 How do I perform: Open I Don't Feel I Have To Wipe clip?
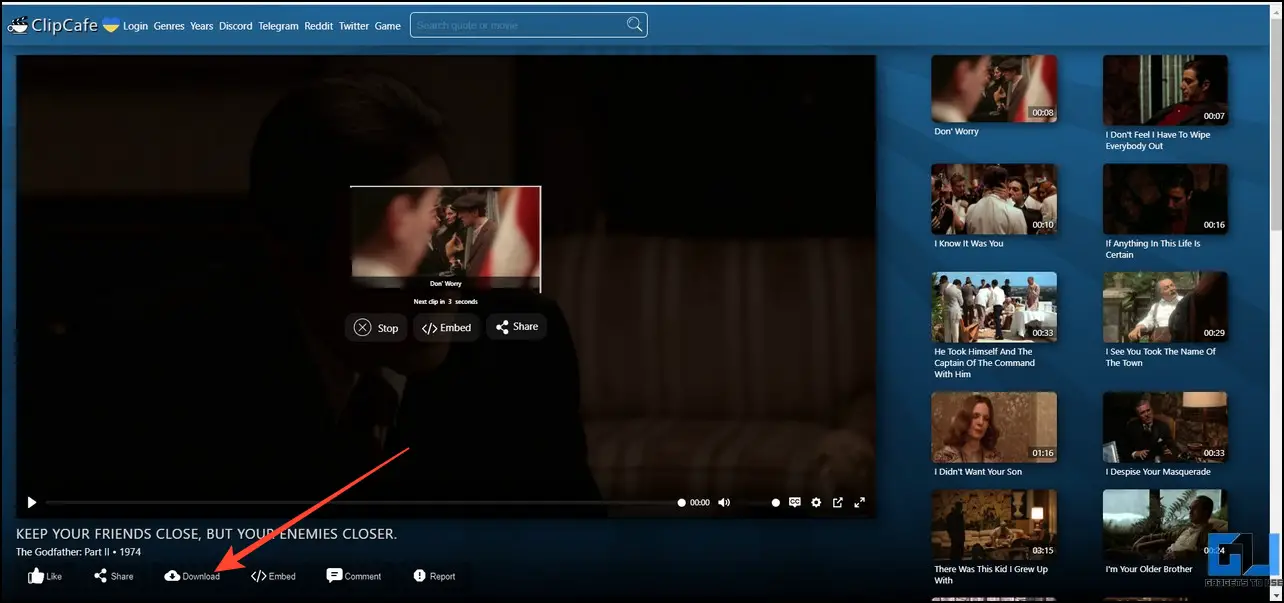(x=1165, y=89)
